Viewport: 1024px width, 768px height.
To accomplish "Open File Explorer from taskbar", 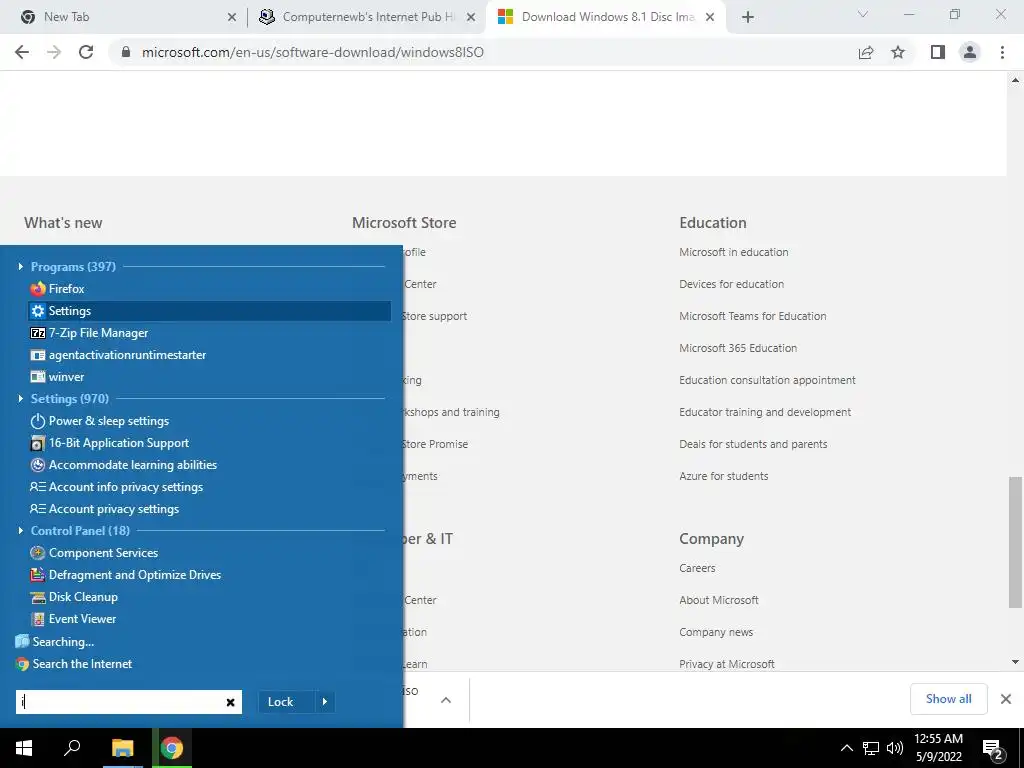I will 122,748.
